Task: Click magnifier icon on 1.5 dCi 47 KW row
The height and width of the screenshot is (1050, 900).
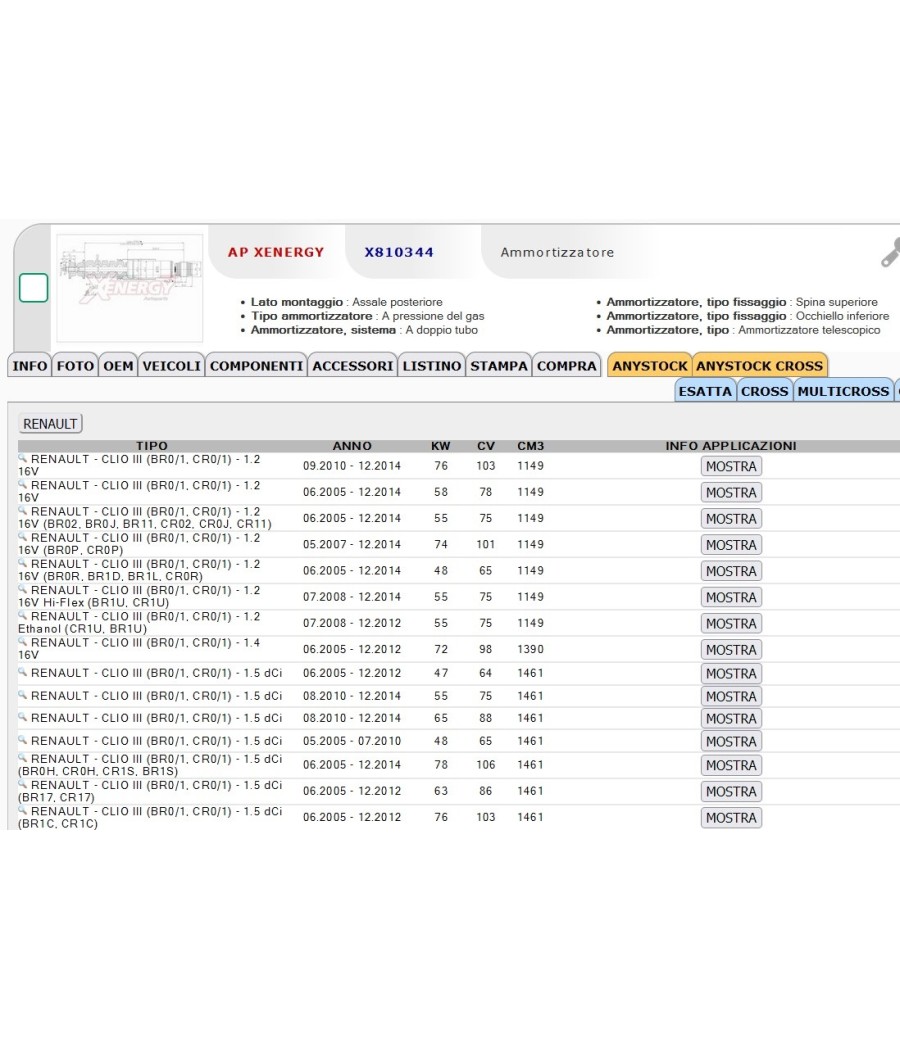Action: tap(22, 672)
